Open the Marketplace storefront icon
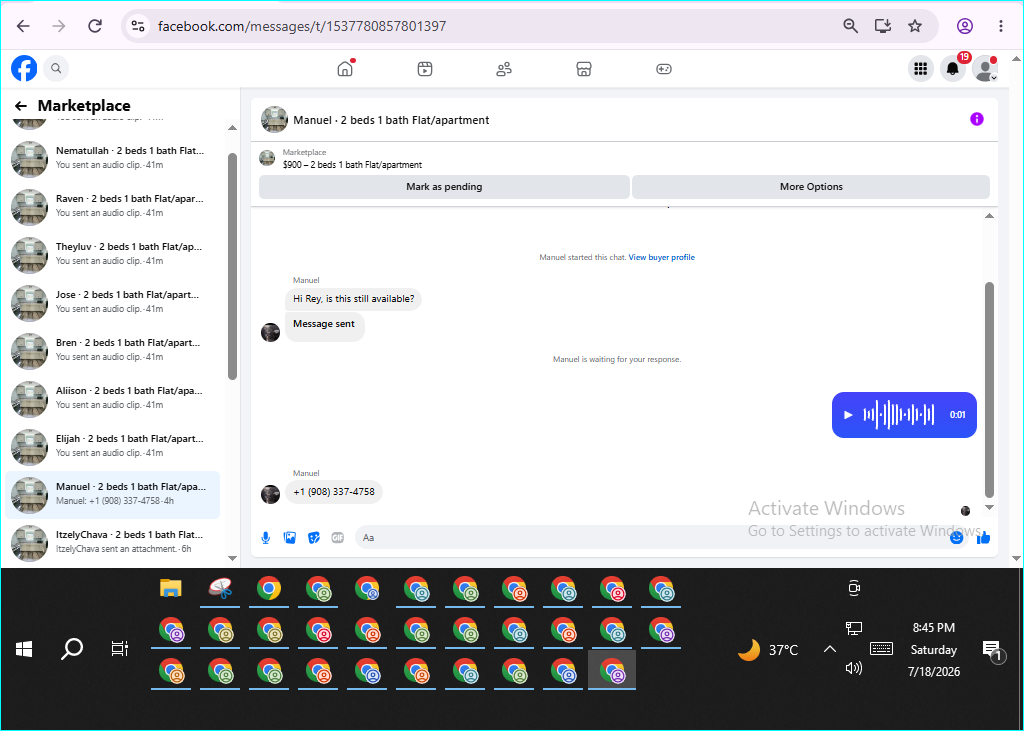 tap(583, 69)
